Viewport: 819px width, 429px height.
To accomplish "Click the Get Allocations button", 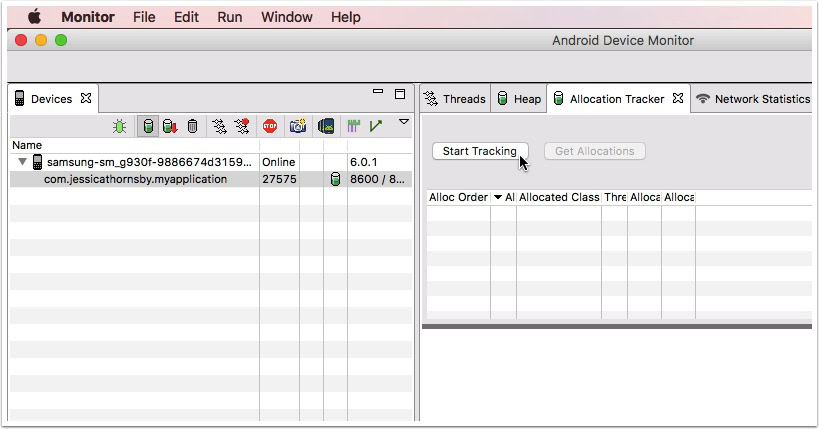I will point(594,151).
